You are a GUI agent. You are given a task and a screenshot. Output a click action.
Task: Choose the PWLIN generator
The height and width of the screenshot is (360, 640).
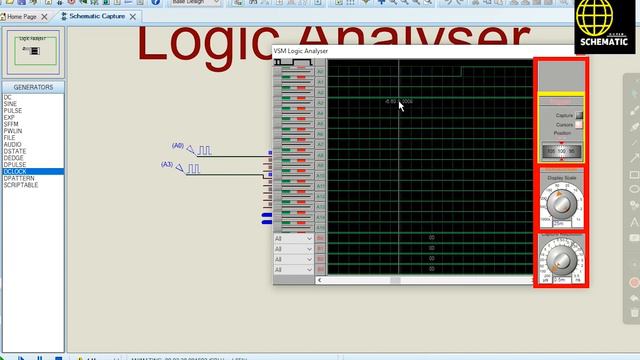(x=13, y=131)
